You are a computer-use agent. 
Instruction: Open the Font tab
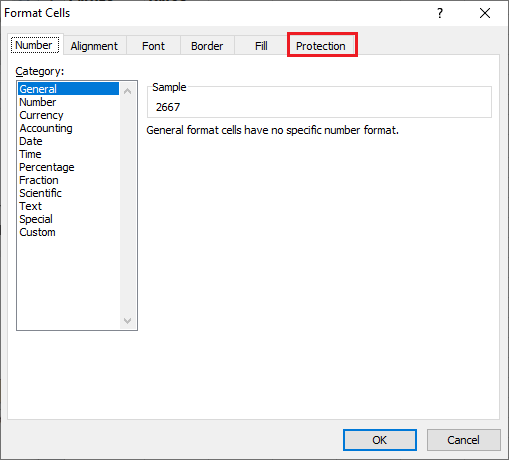tap(153, 46)
